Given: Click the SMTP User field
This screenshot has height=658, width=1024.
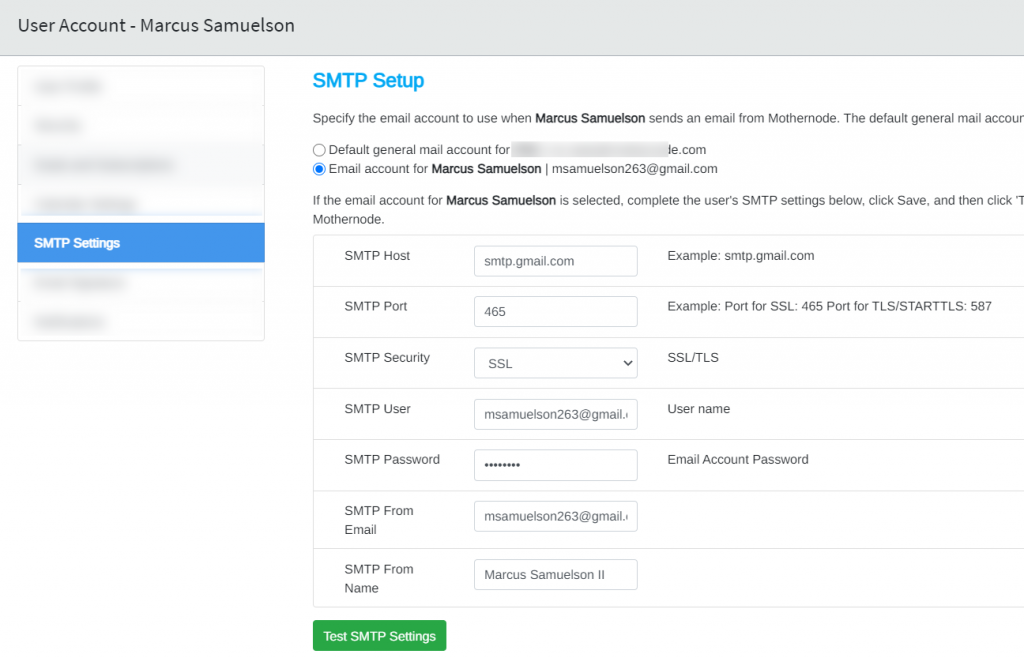Looking at the screenshot, I should coord(555,413).
